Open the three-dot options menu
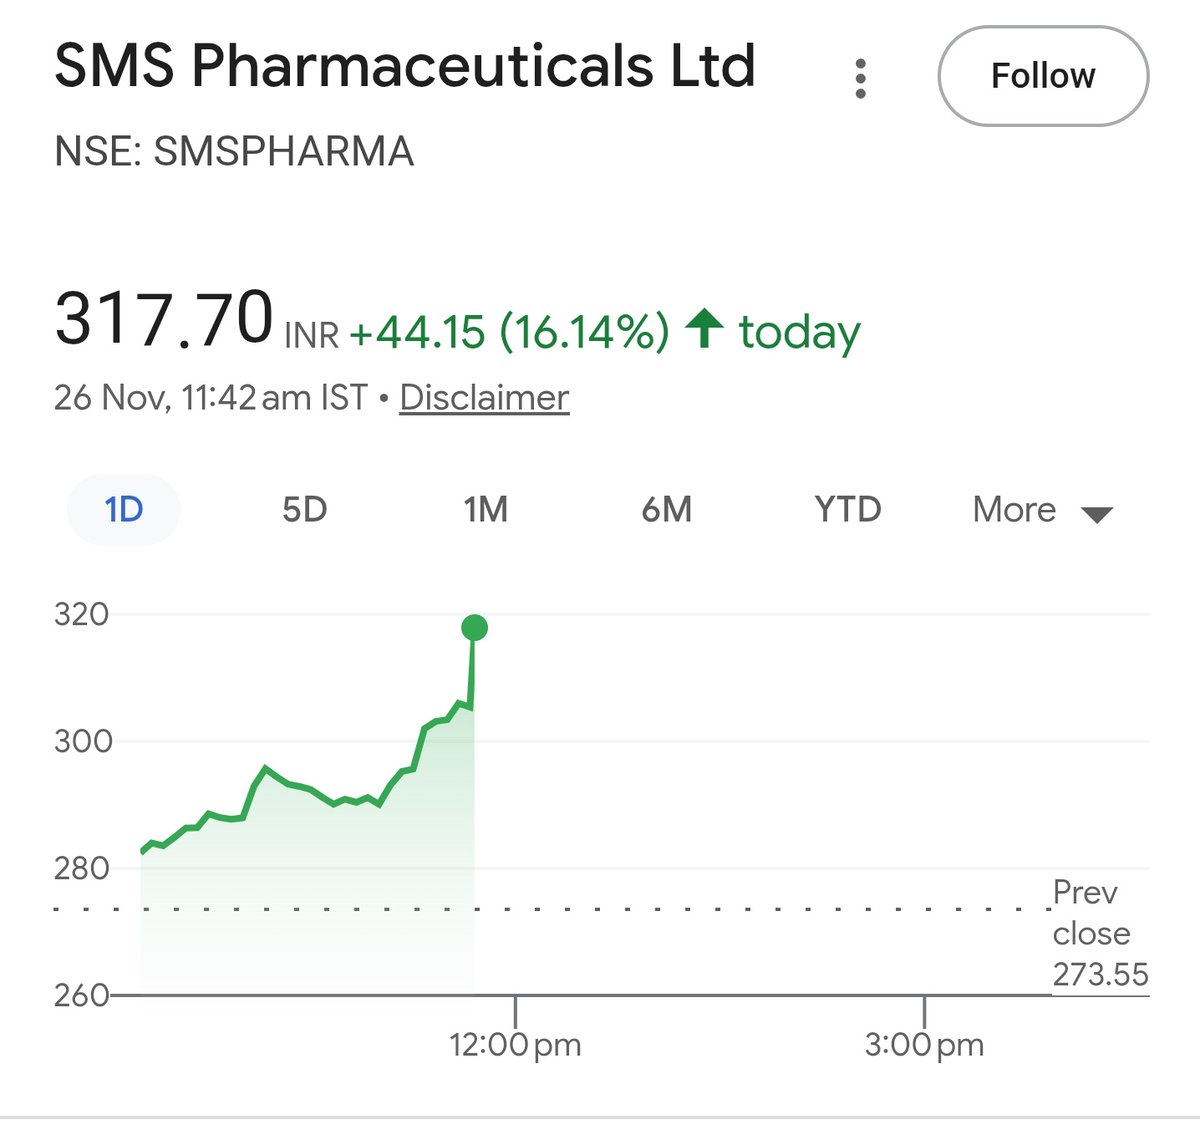 tap(860, 78)
